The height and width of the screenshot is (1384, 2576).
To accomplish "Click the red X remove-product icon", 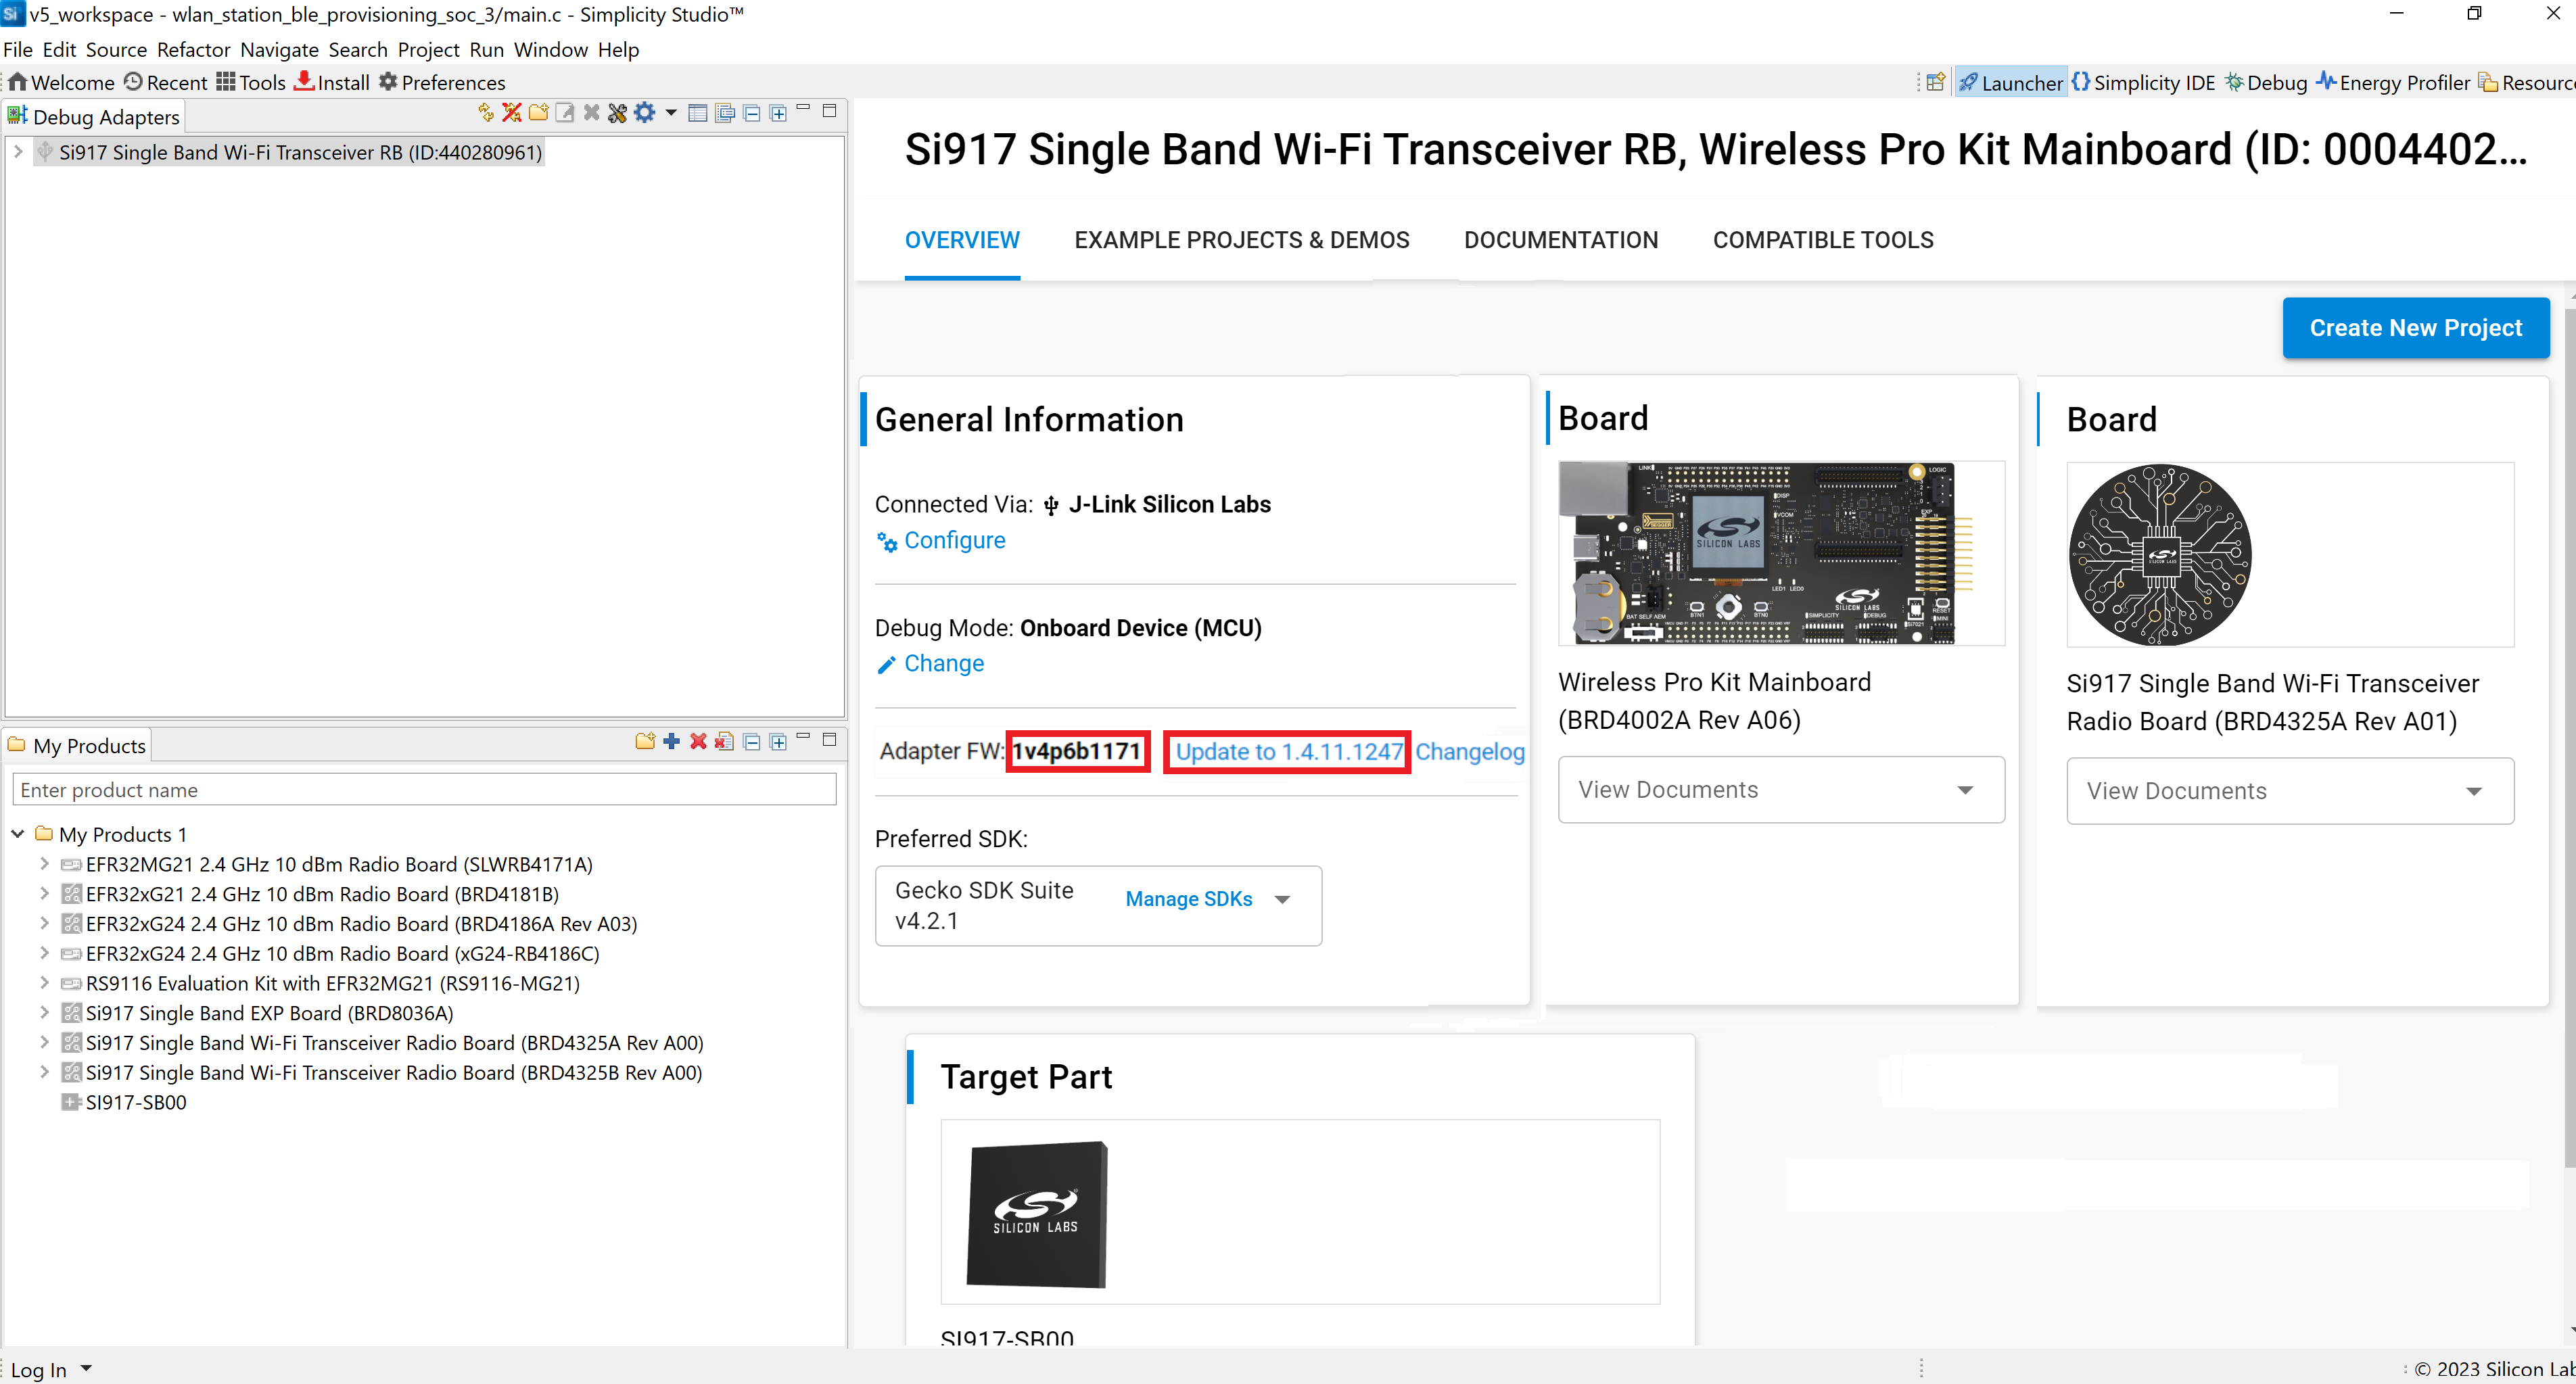I will click(698, 741).
